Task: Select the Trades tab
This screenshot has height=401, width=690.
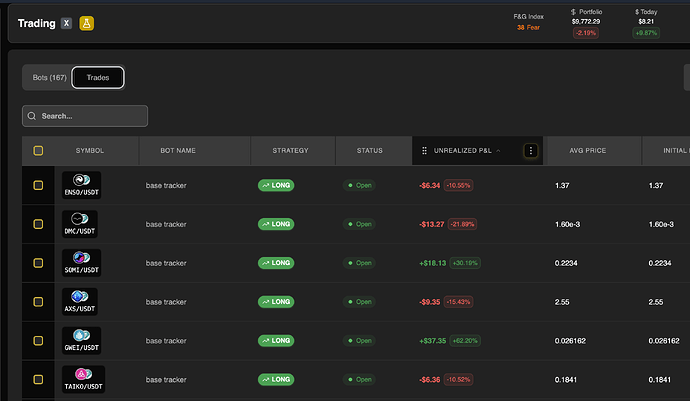Action: point(98,77)
